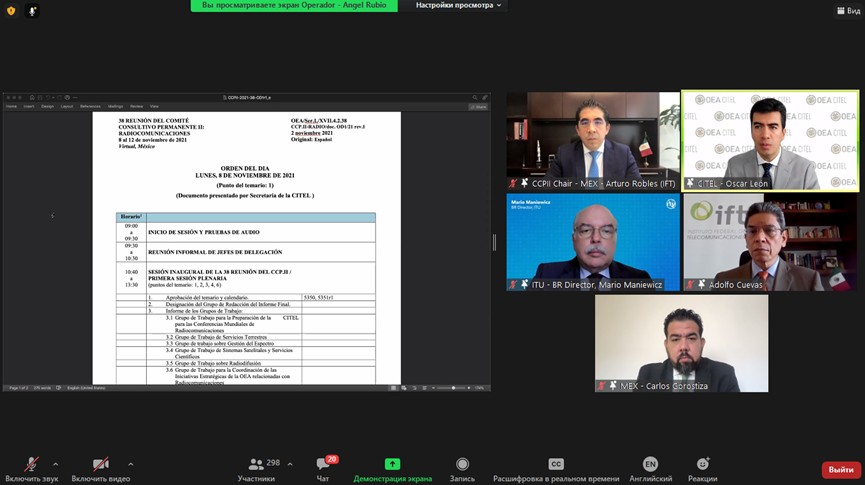The width and height of the screenshot is (865, 485).
Task: Select ITU BR Director Mario Maniewicz tile
Action: 593,242
